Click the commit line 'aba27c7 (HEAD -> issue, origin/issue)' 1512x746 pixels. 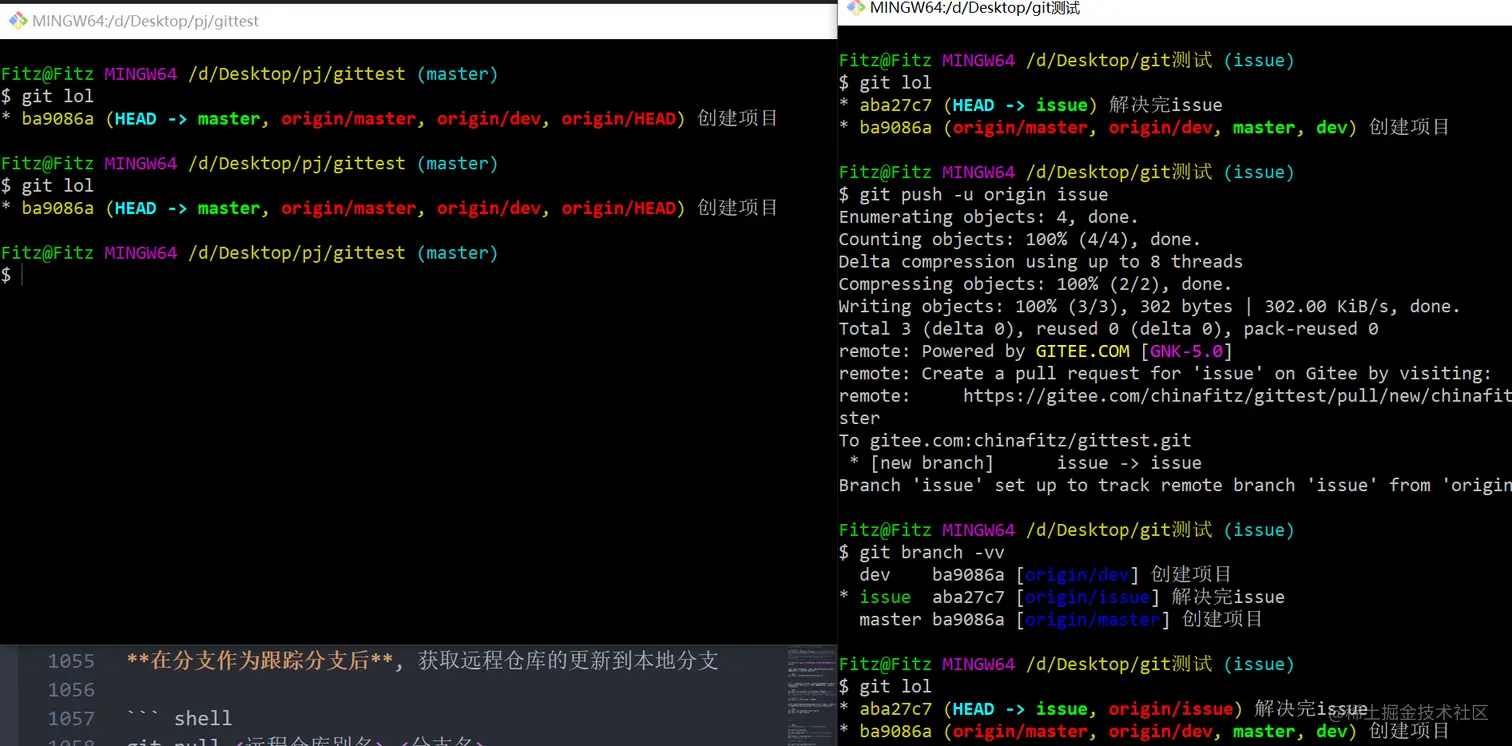(1103, 709)
